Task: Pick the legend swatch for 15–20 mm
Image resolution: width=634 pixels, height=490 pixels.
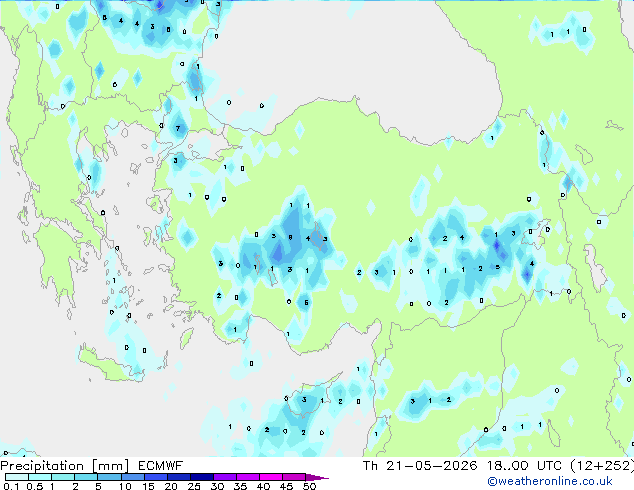Action: tap(155, 477)
